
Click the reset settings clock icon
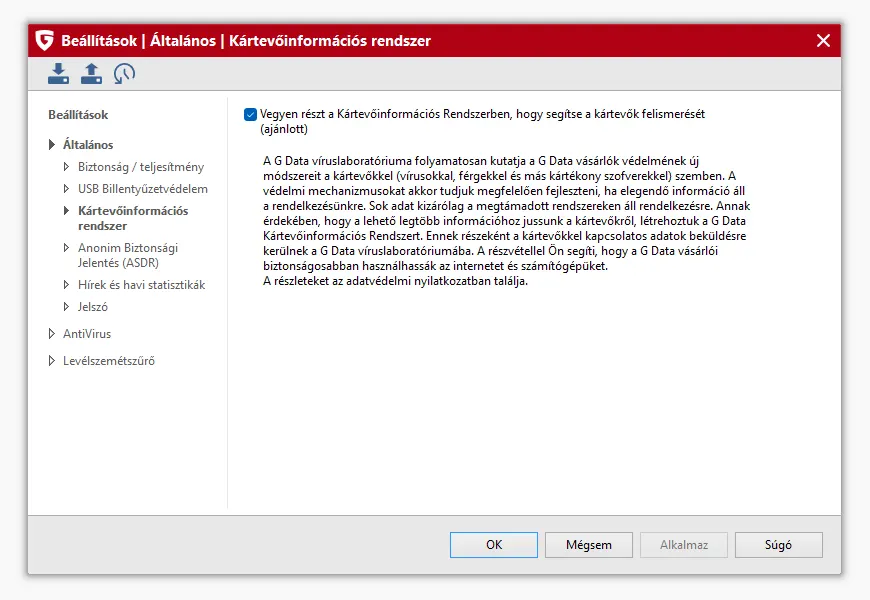click(x=124, y=73)
